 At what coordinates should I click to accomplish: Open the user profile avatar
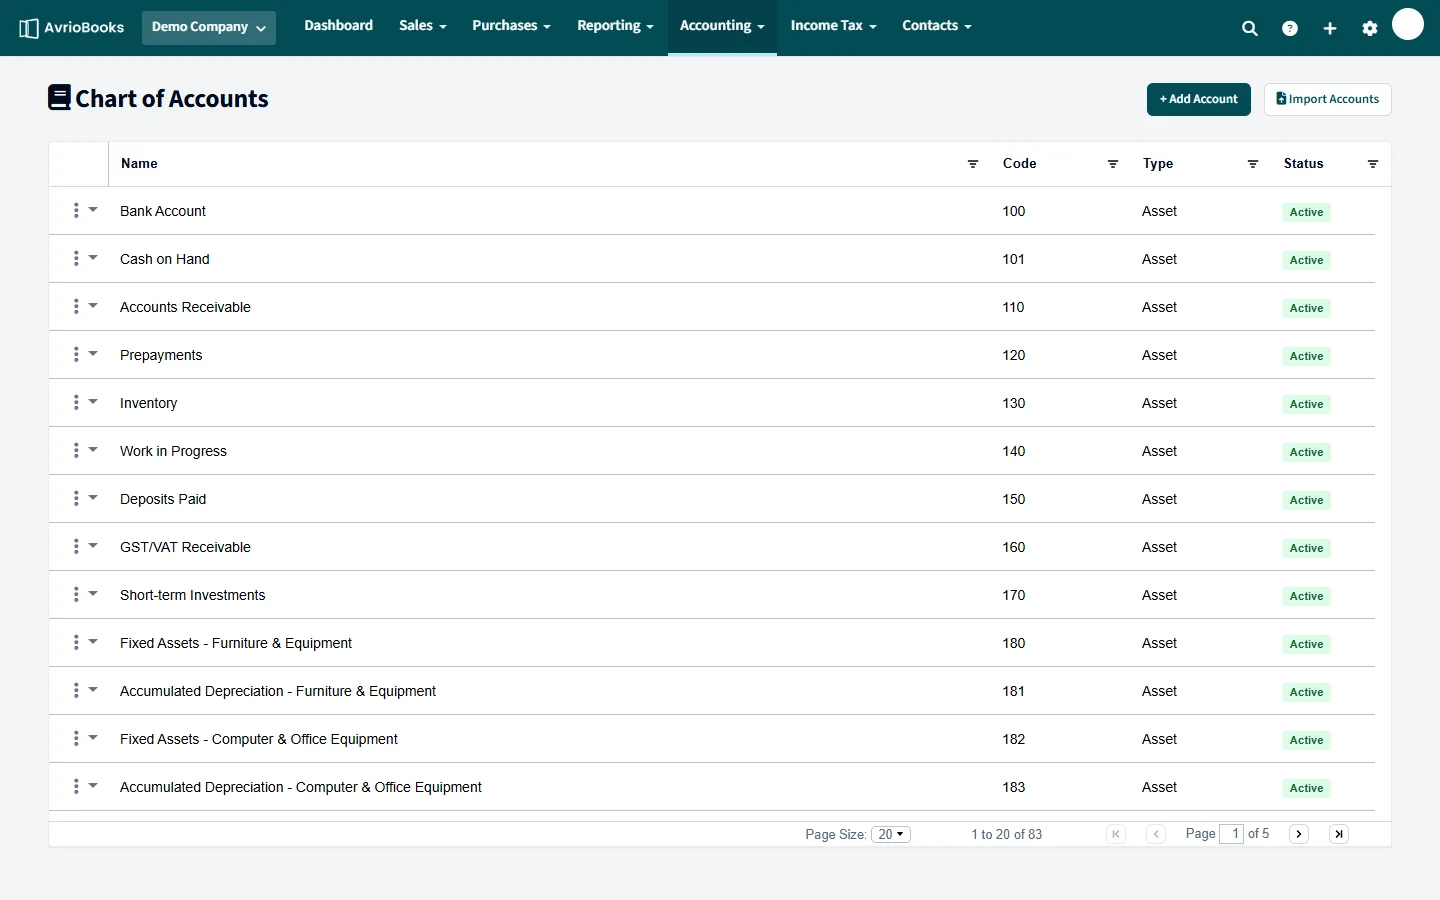pos(1408,24)
